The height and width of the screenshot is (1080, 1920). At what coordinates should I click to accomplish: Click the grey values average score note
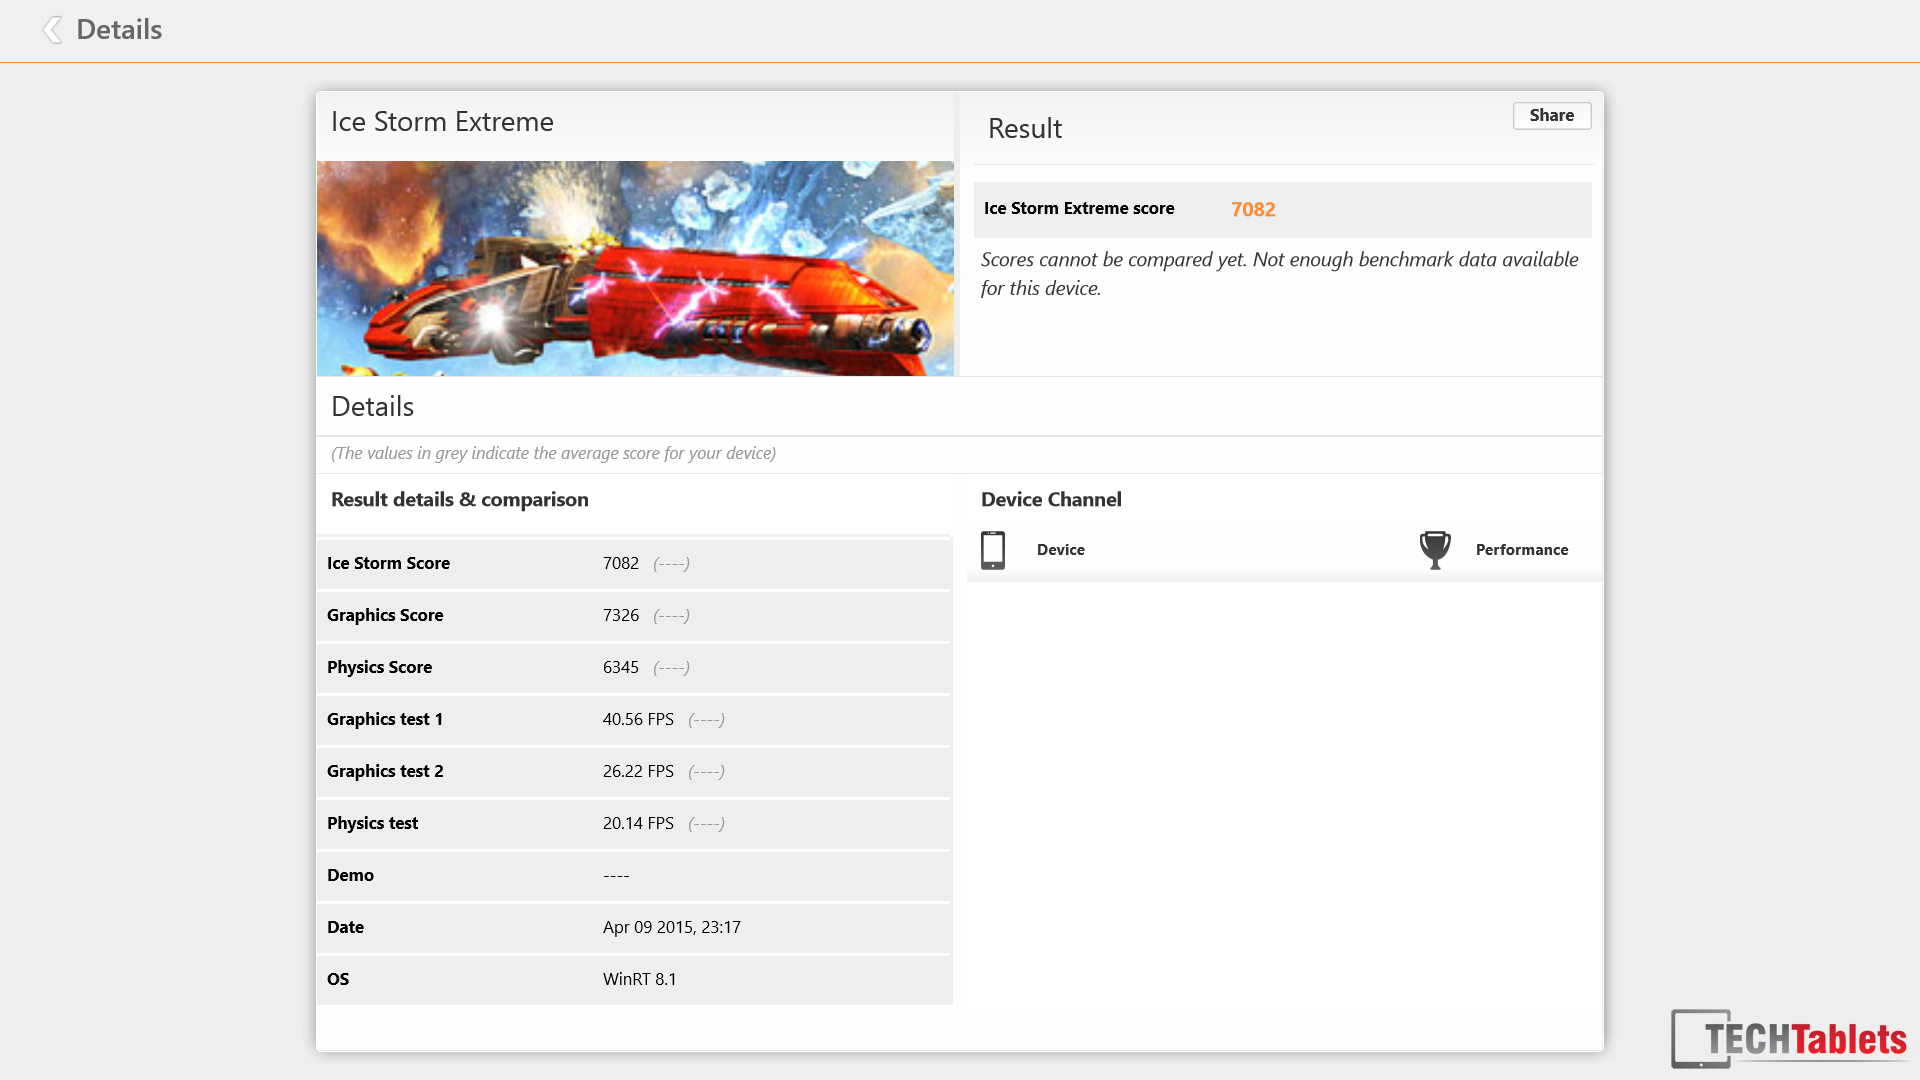553,453
